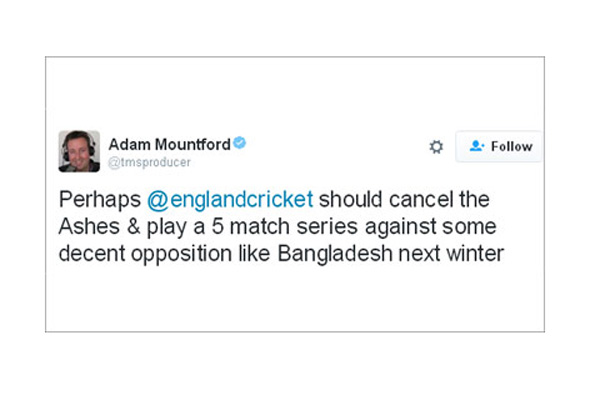Click the "next winter" phrase

[451, 254]
